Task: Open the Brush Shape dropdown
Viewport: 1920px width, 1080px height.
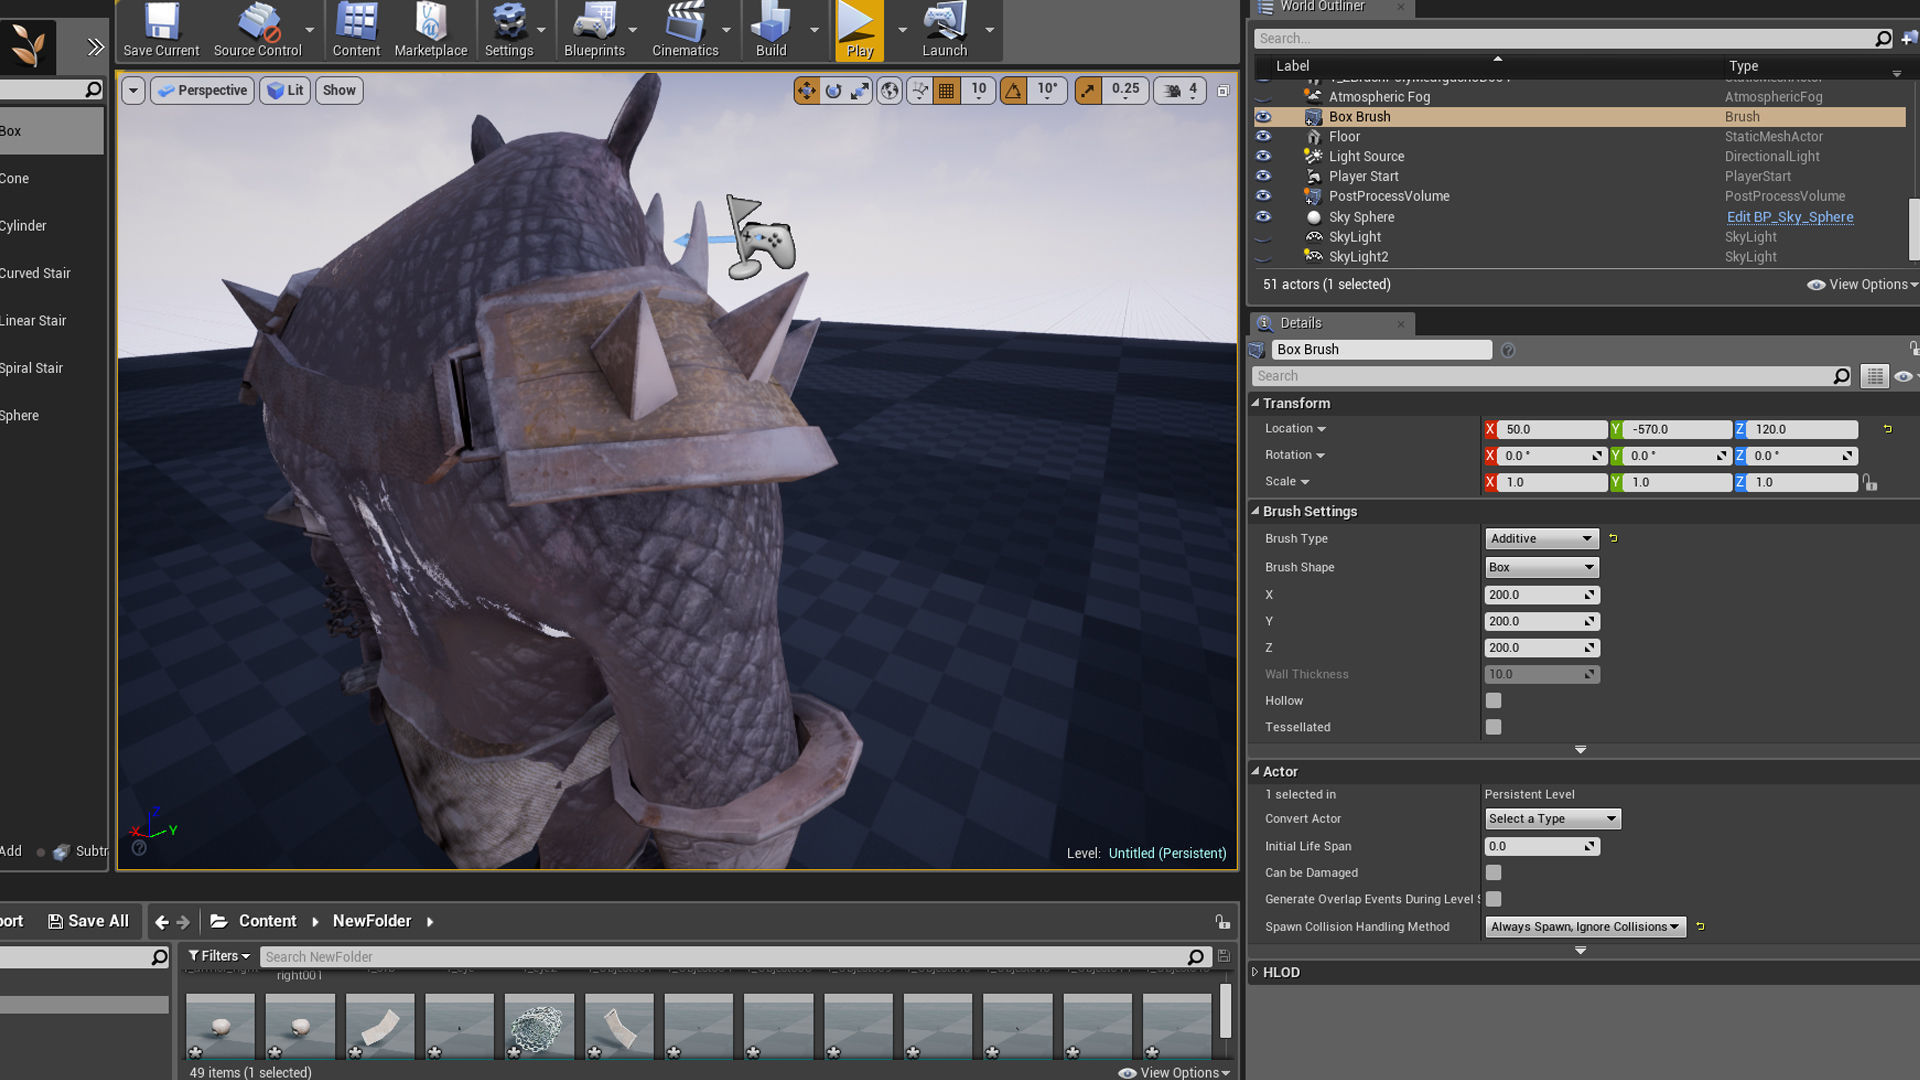Action: 1541,567
